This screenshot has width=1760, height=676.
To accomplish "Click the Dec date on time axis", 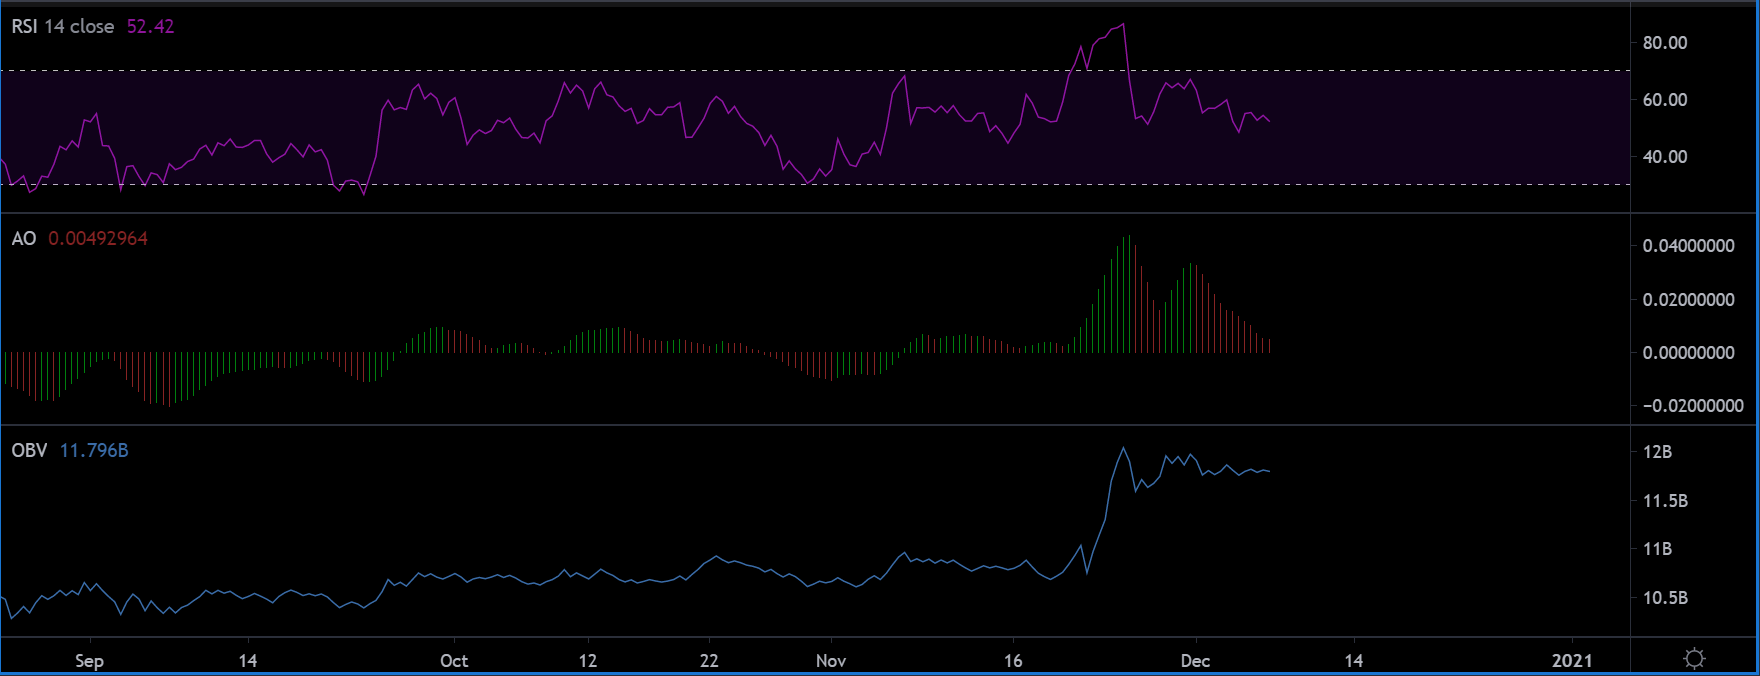I will pos(1195,661).
